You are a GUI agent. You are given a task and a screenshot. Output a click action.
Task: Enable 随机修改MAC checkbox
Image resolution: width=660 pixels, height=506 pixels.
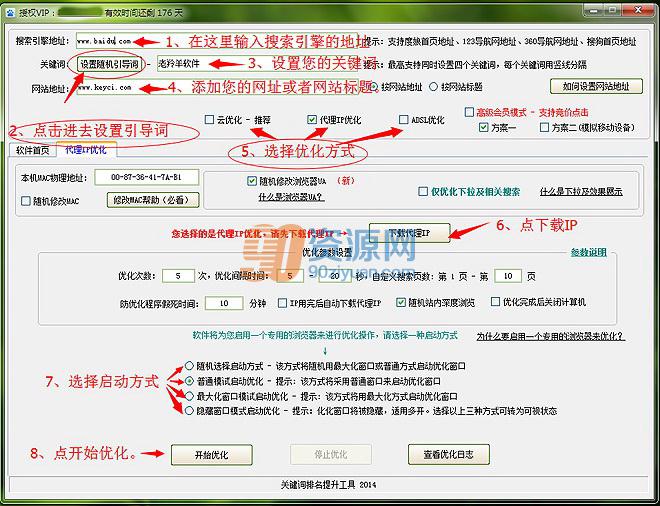26,201
